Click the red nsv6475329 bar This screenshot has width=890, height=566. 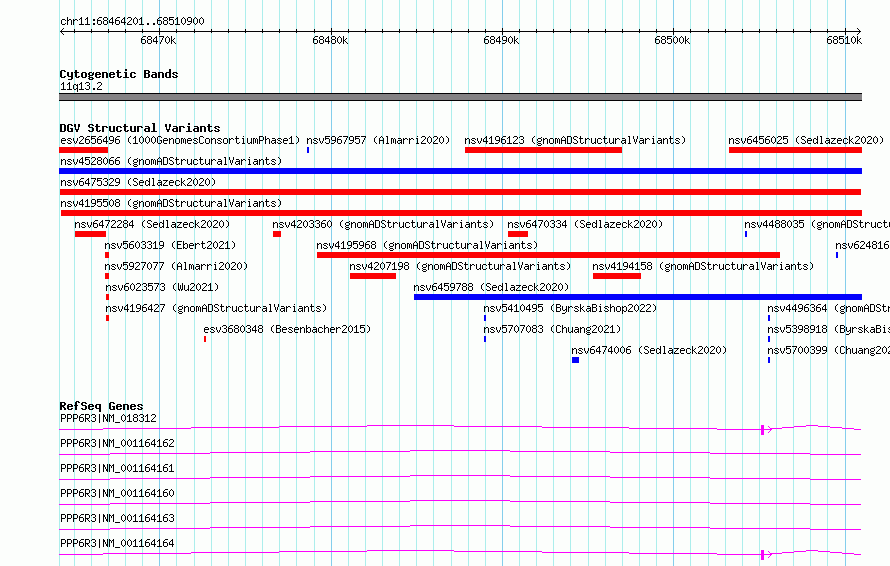[460, 192]
